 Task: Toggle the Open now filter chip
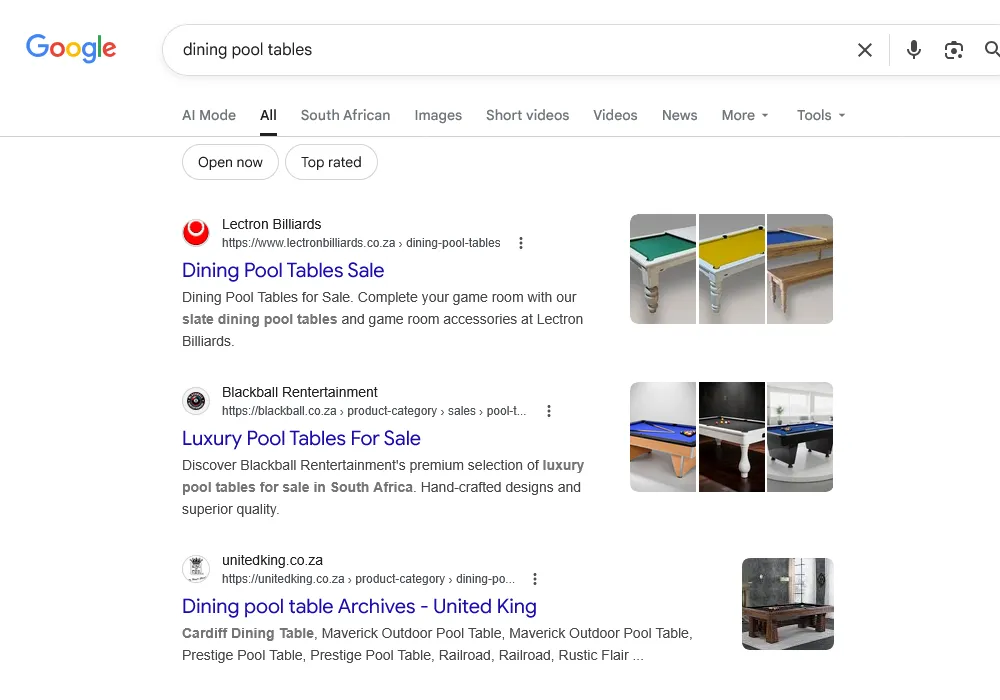pos(230,162)
